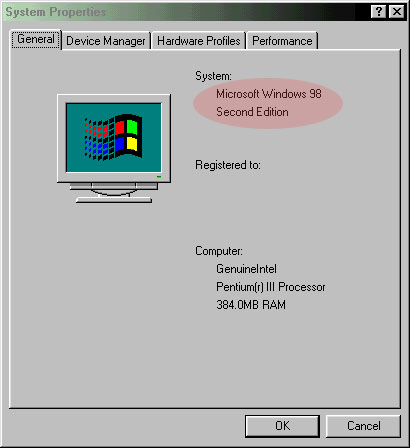Switch to the Device Manager tab
410x448 pixels.
[x=106, y=41]
